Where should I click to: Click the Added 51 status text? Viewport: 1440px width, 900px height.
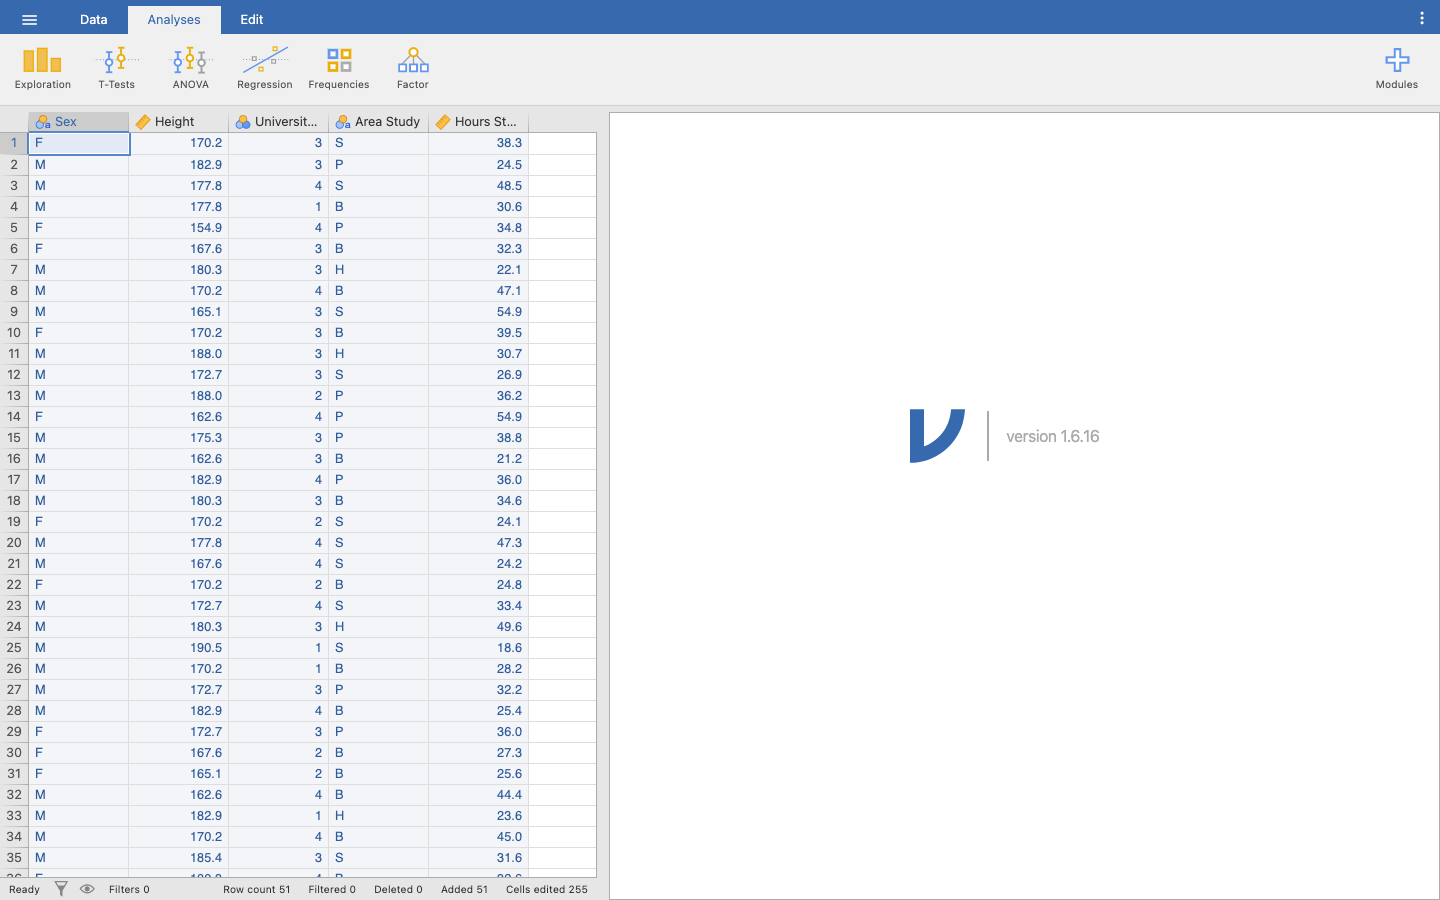click(x=465, y=889)
